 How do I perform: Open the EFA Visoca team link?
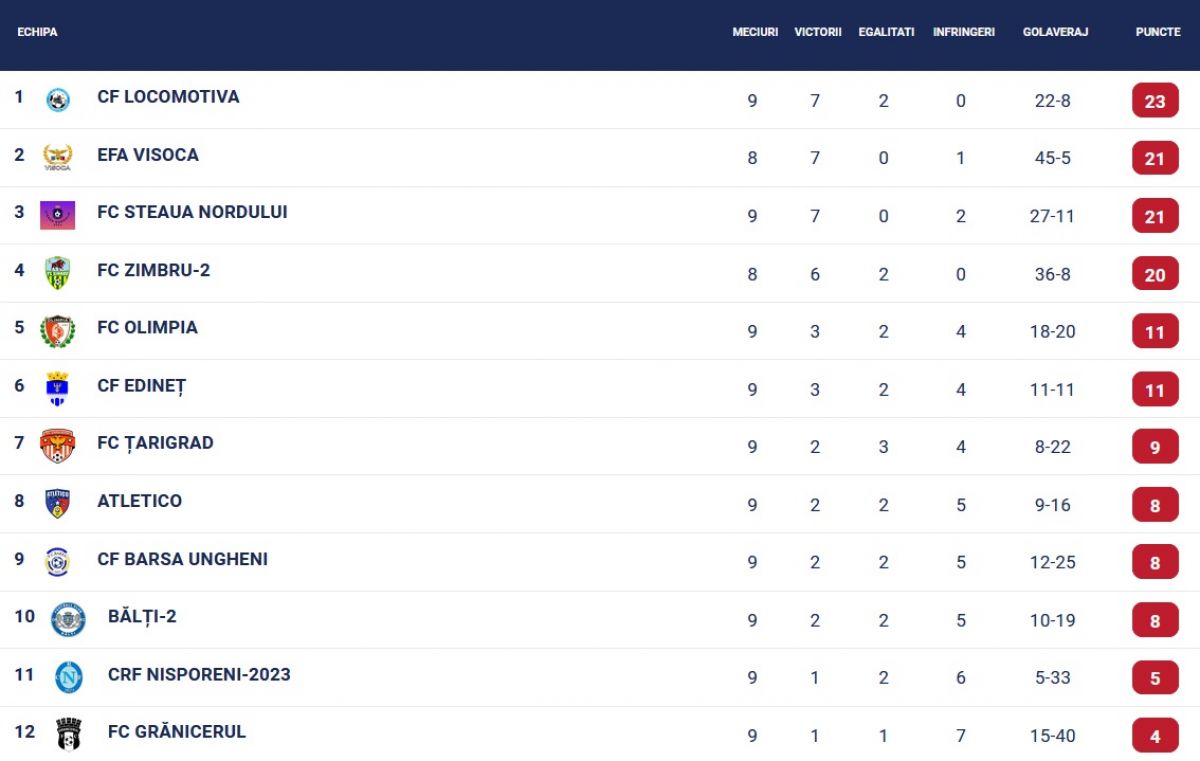pyautogui.click(x=148, y=155)
